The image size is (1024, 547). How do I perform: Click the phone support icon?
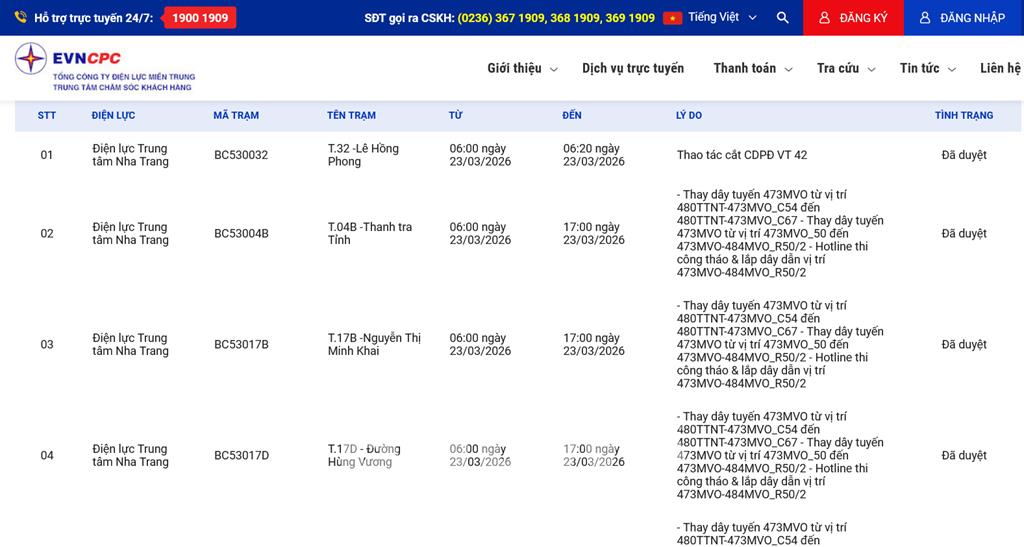20,18
